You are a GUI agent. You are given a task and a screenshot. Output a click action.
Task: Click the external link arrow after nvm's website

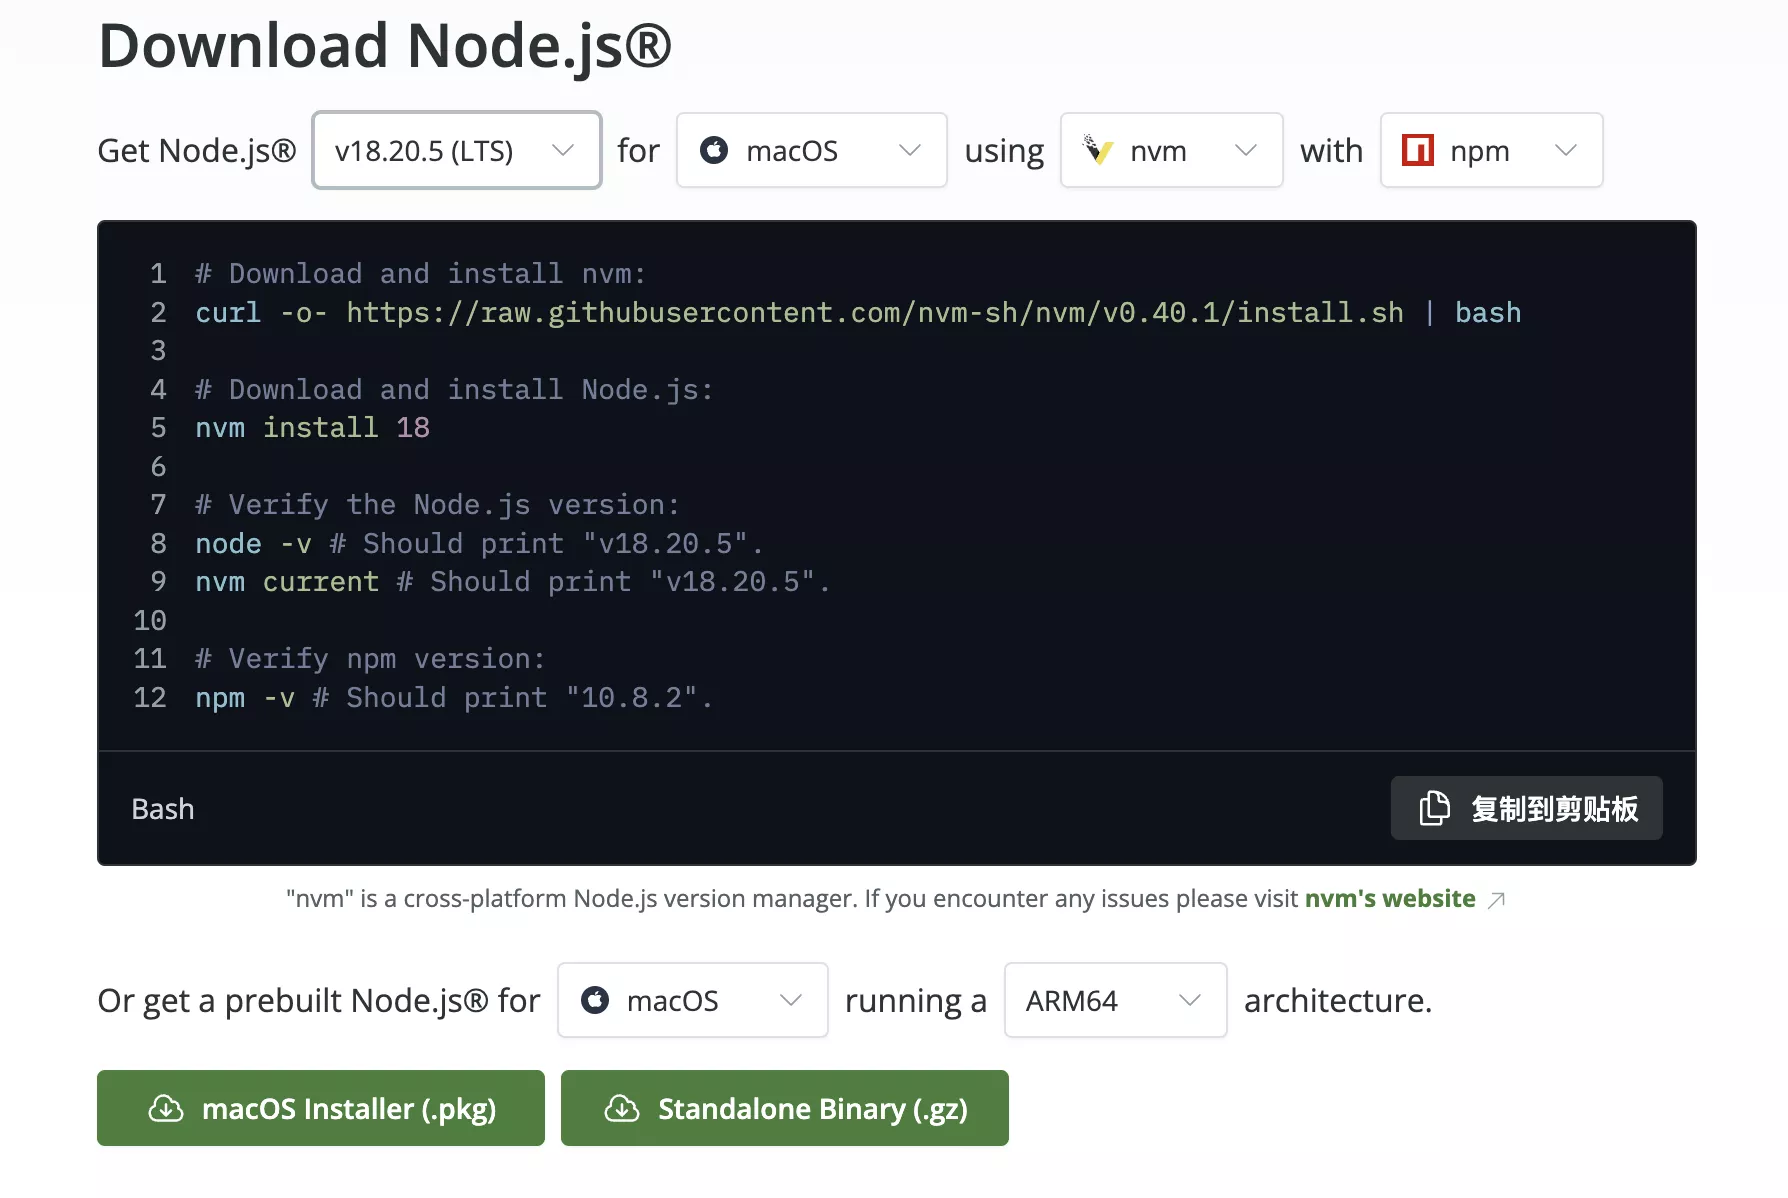1496,900
